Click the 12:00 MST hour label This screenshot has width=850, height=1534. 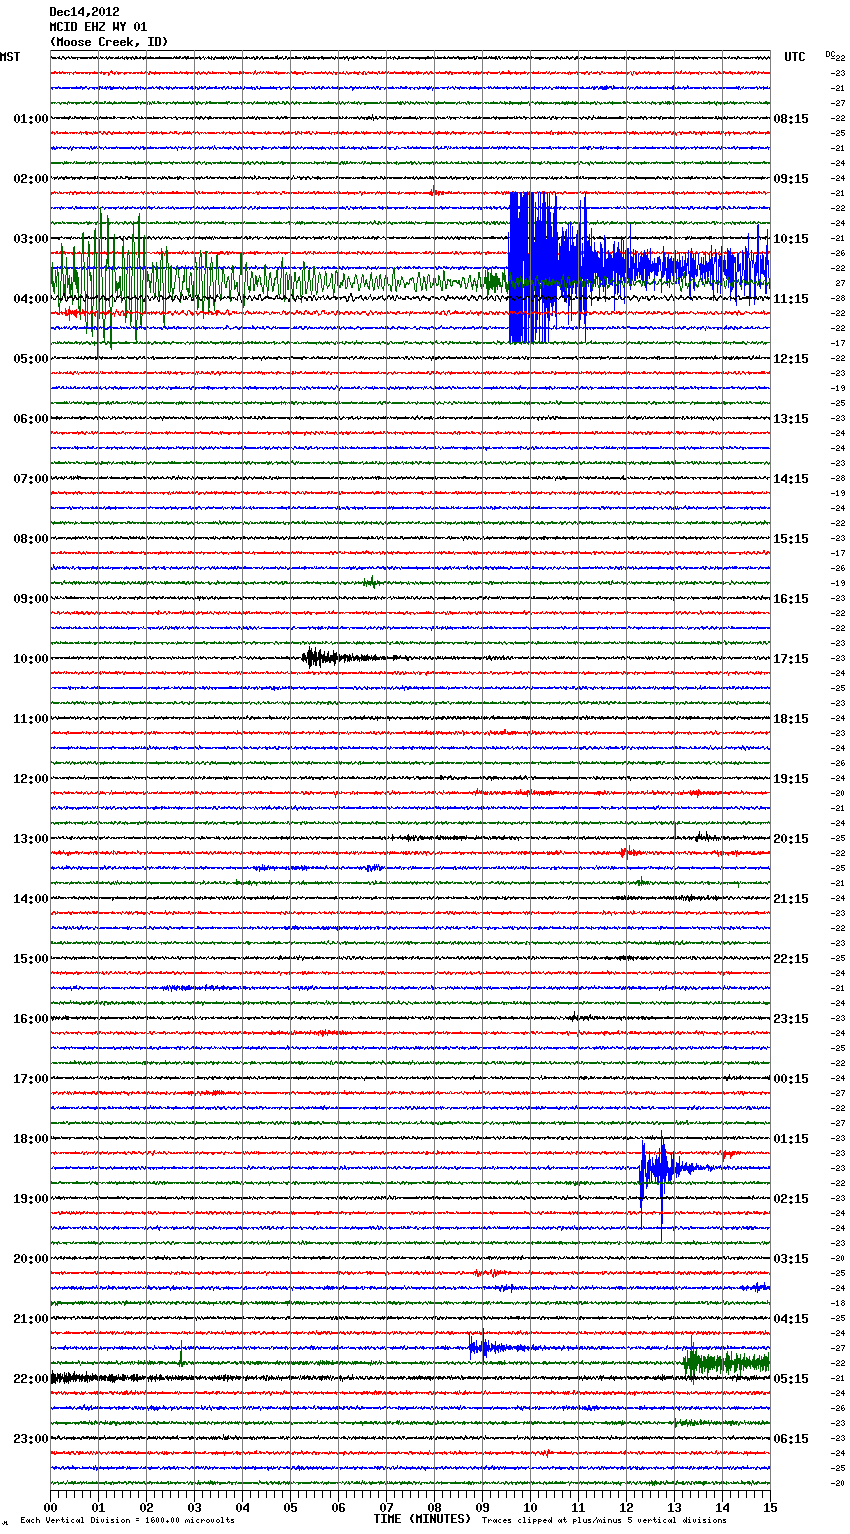(30, 778)
